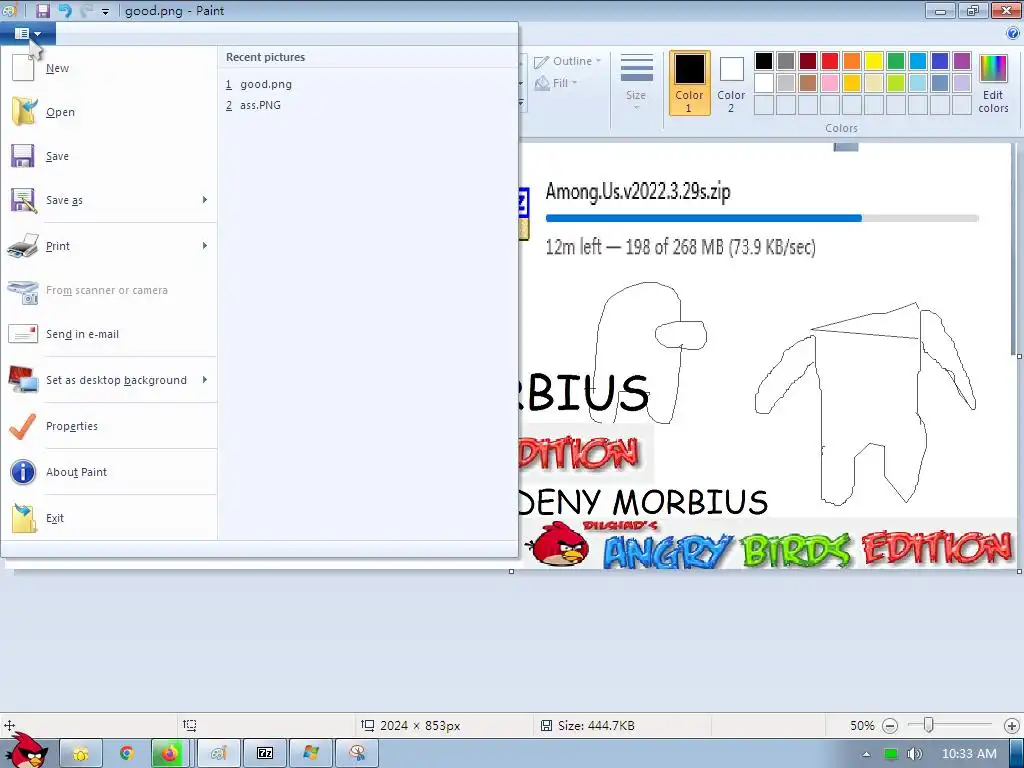1024x768 pixels.
Task: Click the volume speaker icon in system tray
Action: (x=916, y=754)
